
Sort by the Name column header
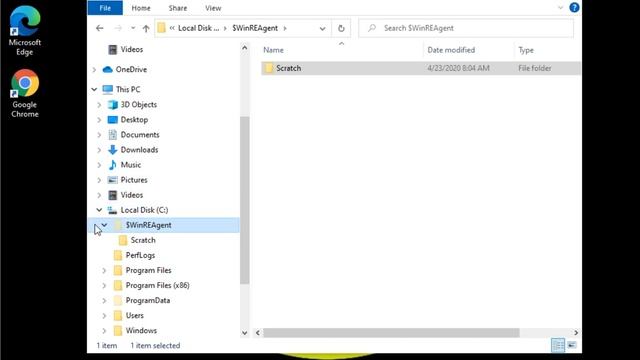click(273, 50)
